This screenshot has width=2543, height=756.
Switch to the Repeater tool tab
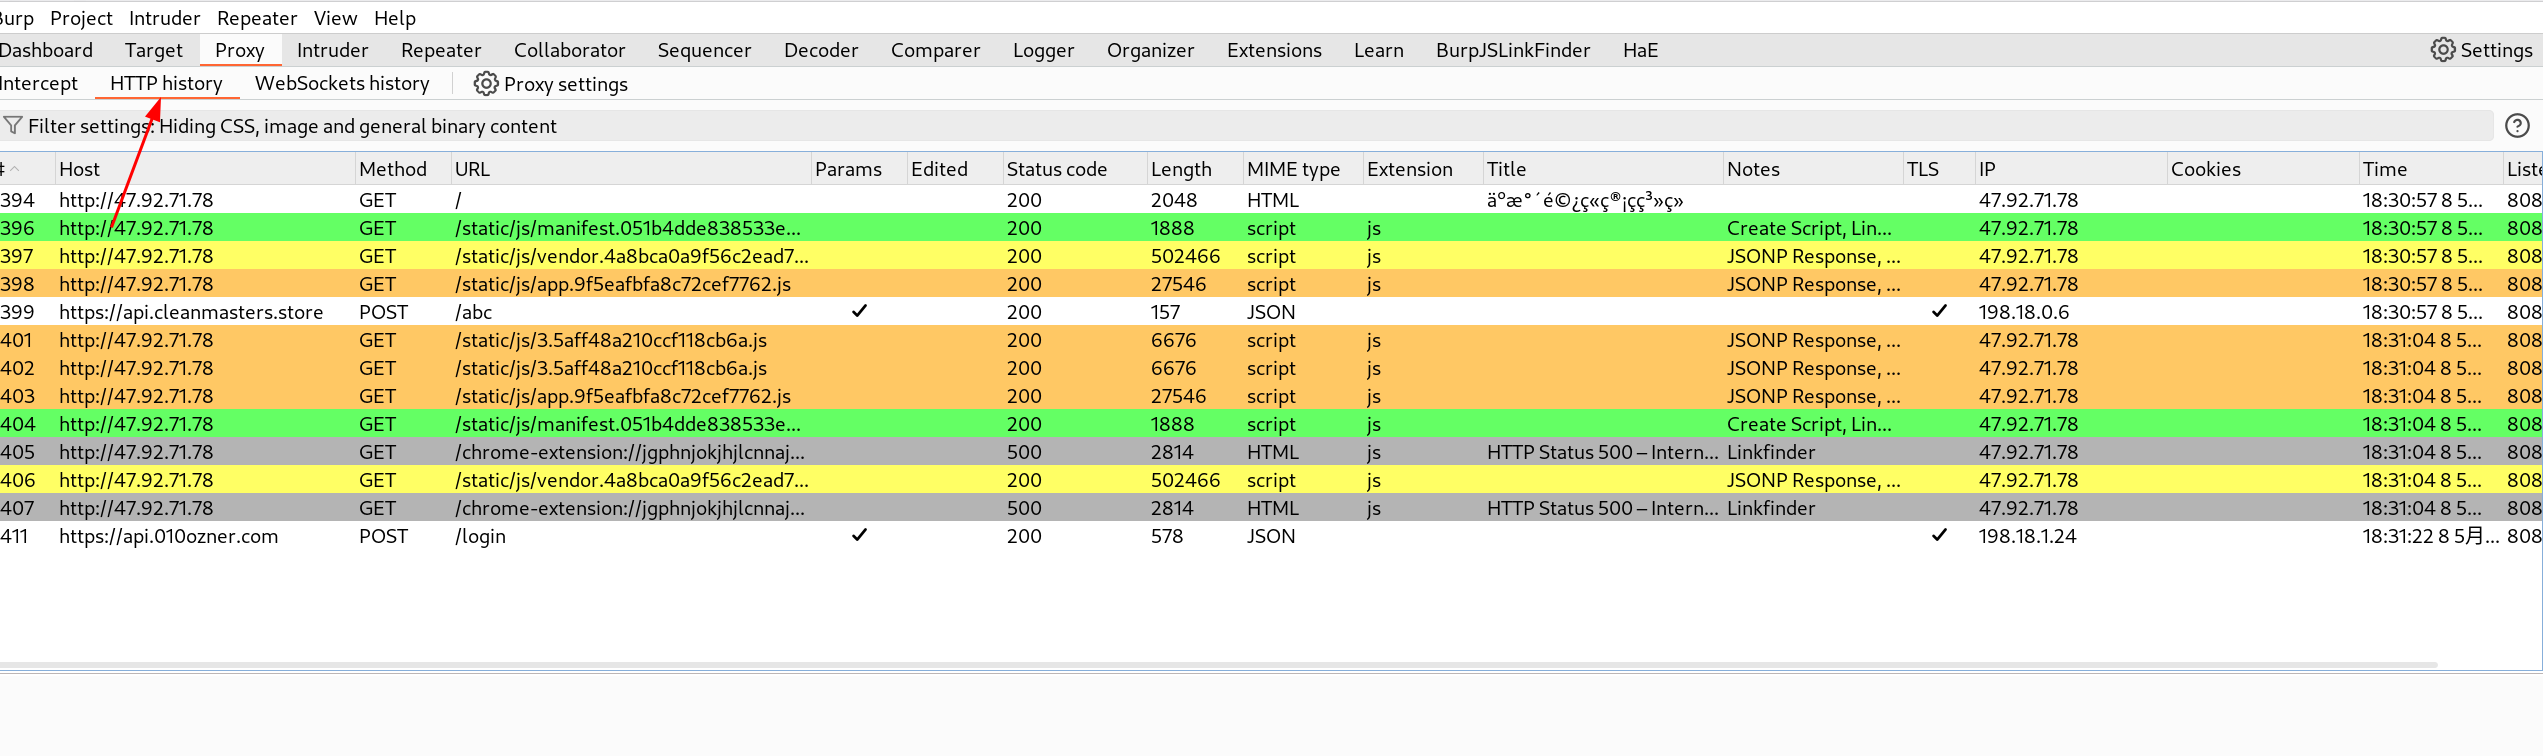click(x=441, y=50)
